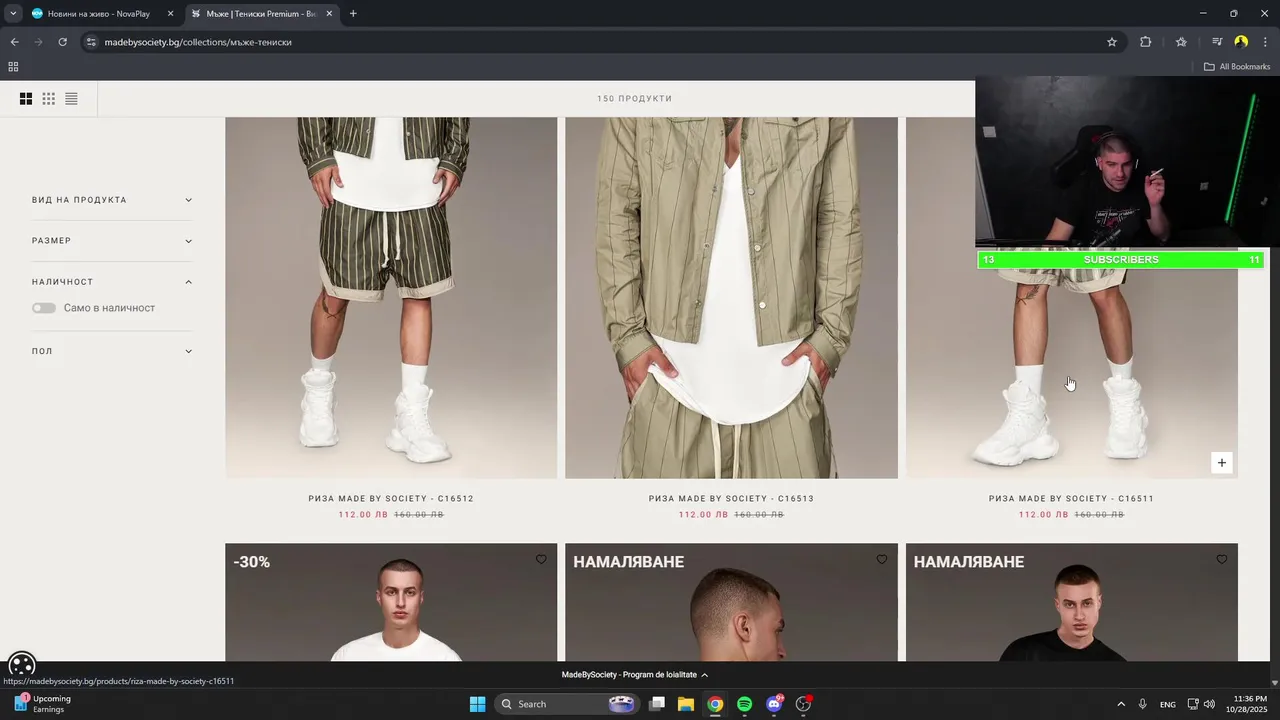The image size is (1280, 720).
Task: Open File Explorer from the taskbar
Action: coord(685,704)
